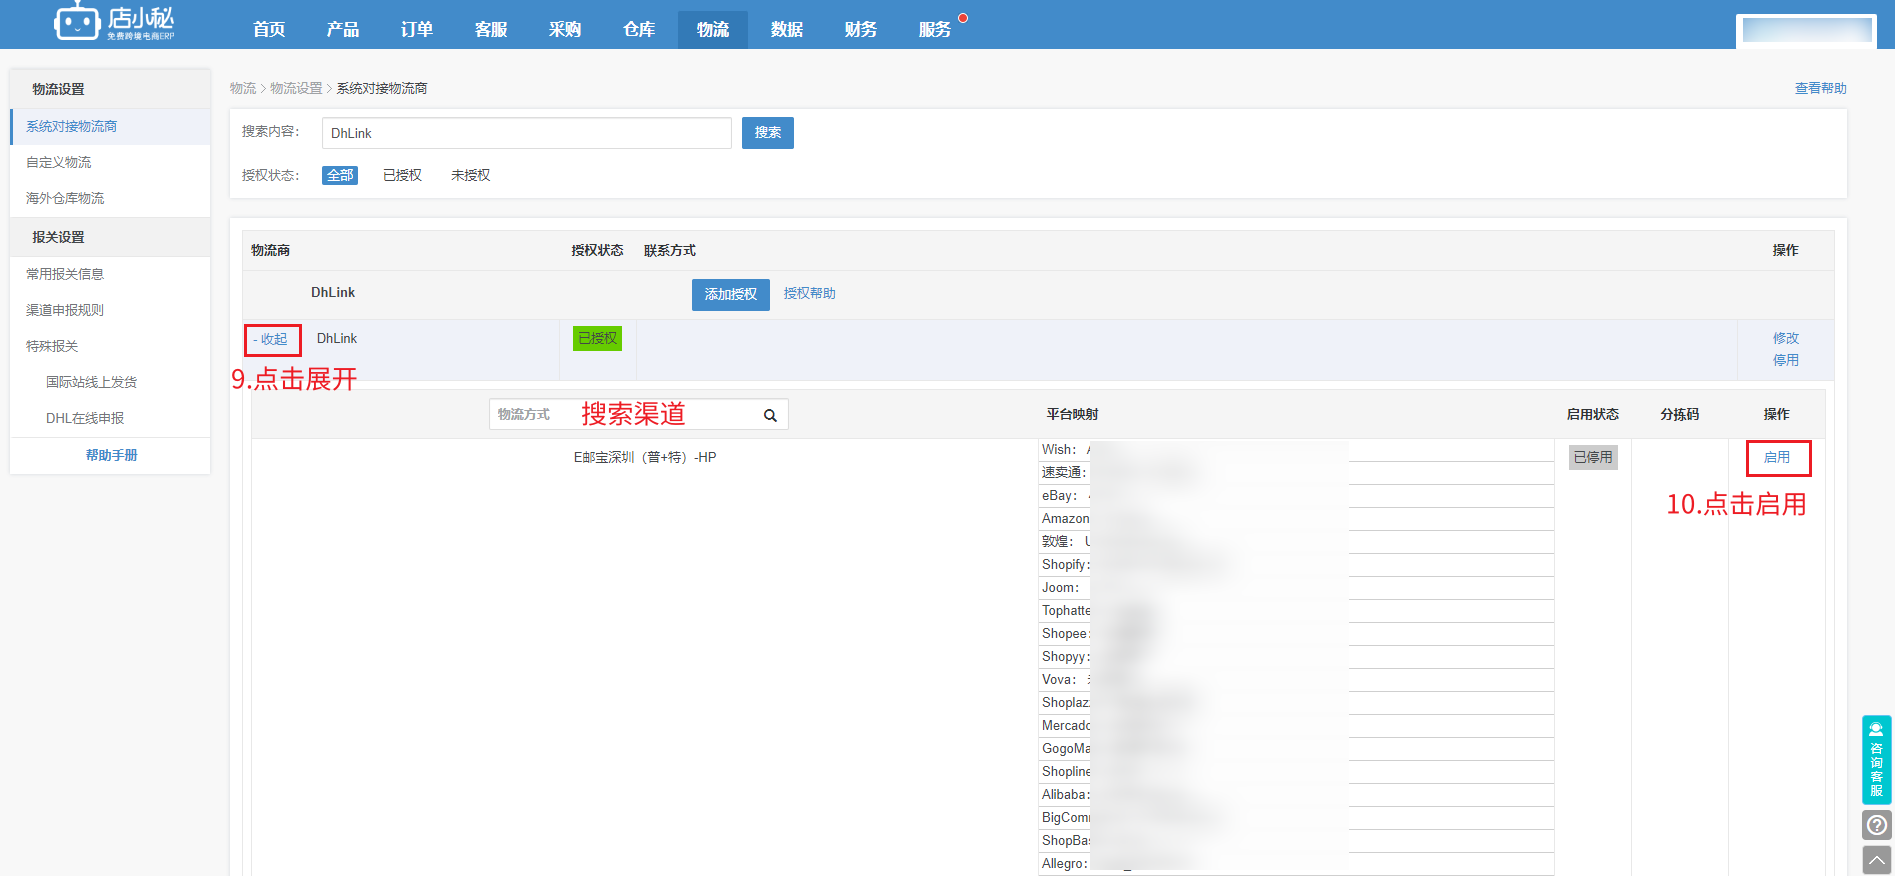Screen dimensions: 1895x876
Task: Open the 首页 menu
Action: [269, 29]
